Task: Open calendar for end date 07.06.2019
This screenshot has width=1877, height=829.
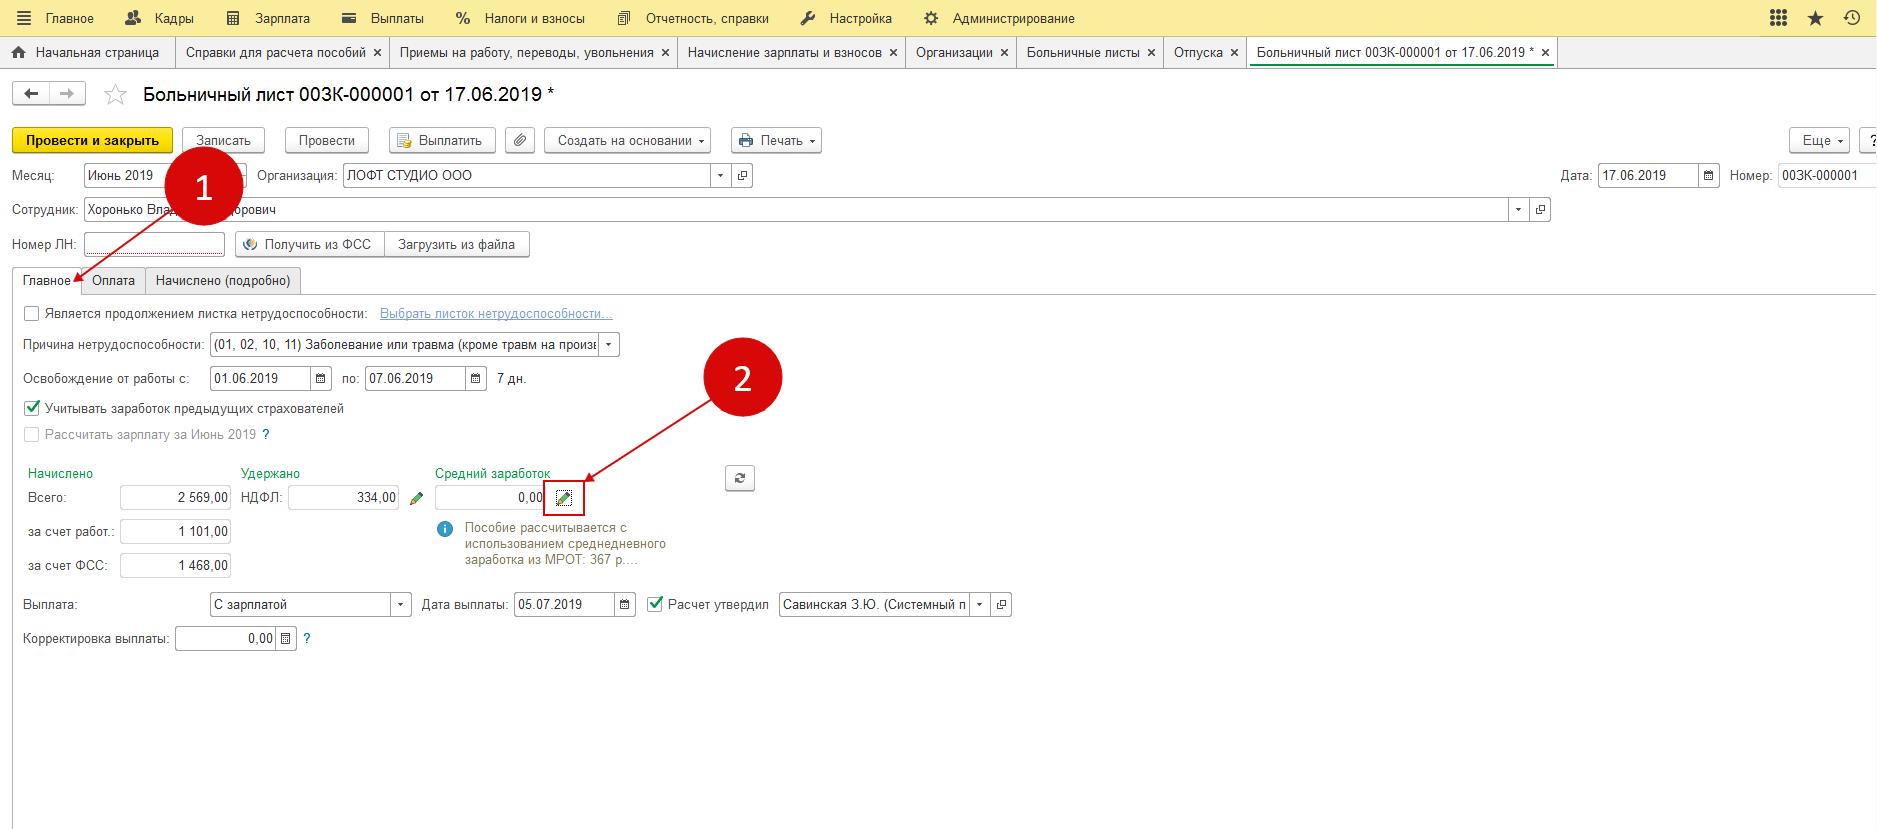Action: pos(476,378)
